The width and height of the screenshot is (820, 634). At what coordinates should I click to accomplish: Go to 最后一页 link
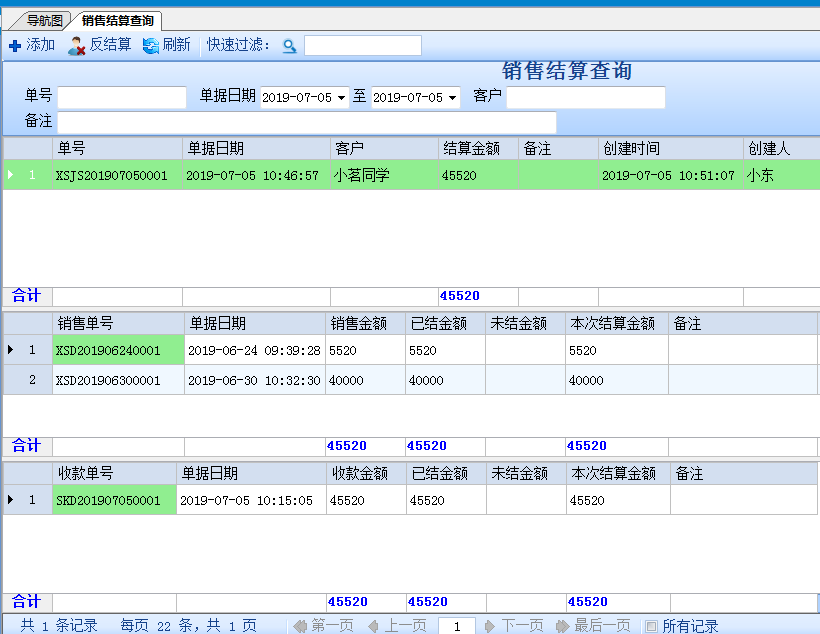(x=602, y=626)
